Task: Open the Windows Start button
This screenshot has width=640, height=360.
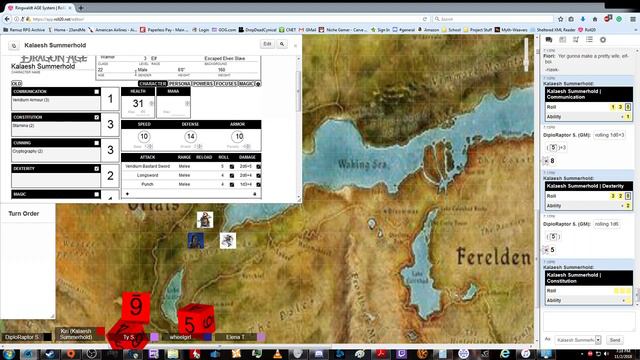Action: click(9, 353)
